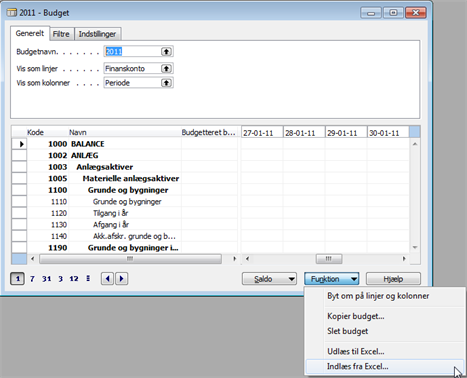The image size is (467, 378).
Task: Select row 1110 Grunde og bygninger
Action: [125, 202]
